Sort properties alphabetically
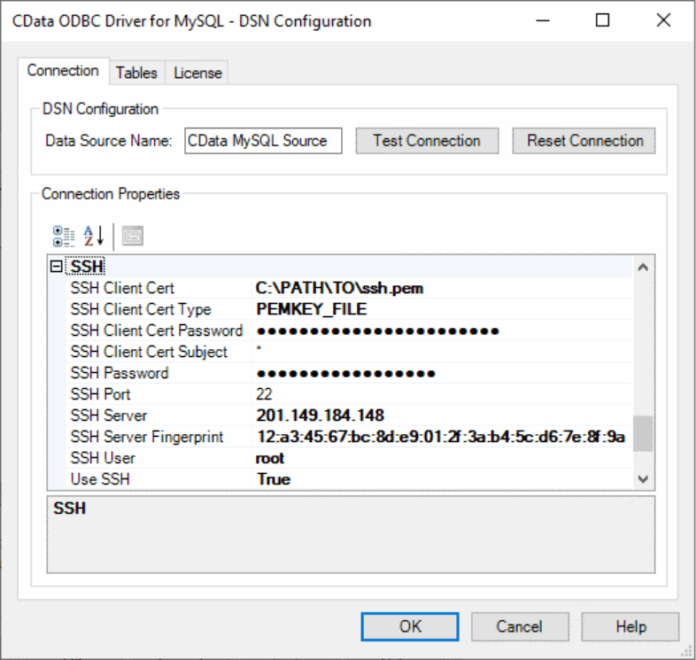The width and height of the screenshot is (696, 660). (x=94, y=236)
